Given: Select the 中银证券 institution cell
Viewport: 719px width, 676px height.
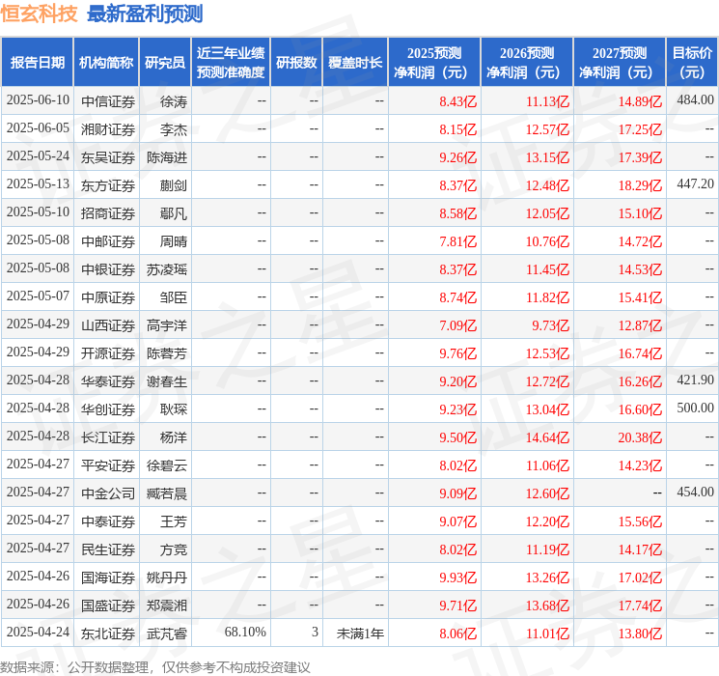Looking at the screenshot, I should coord(108,269).
